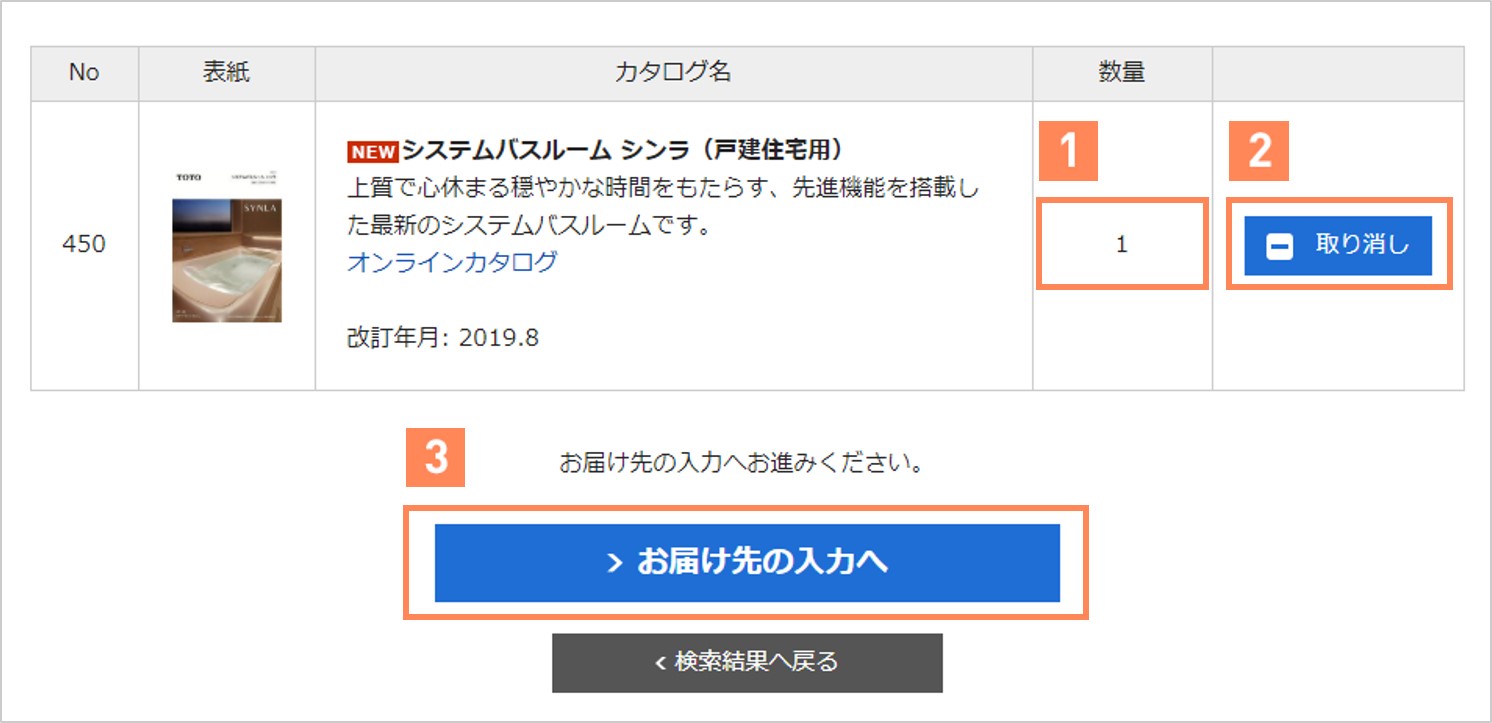Click the right chevron on お届け先の入力へ

coord(615,563)
